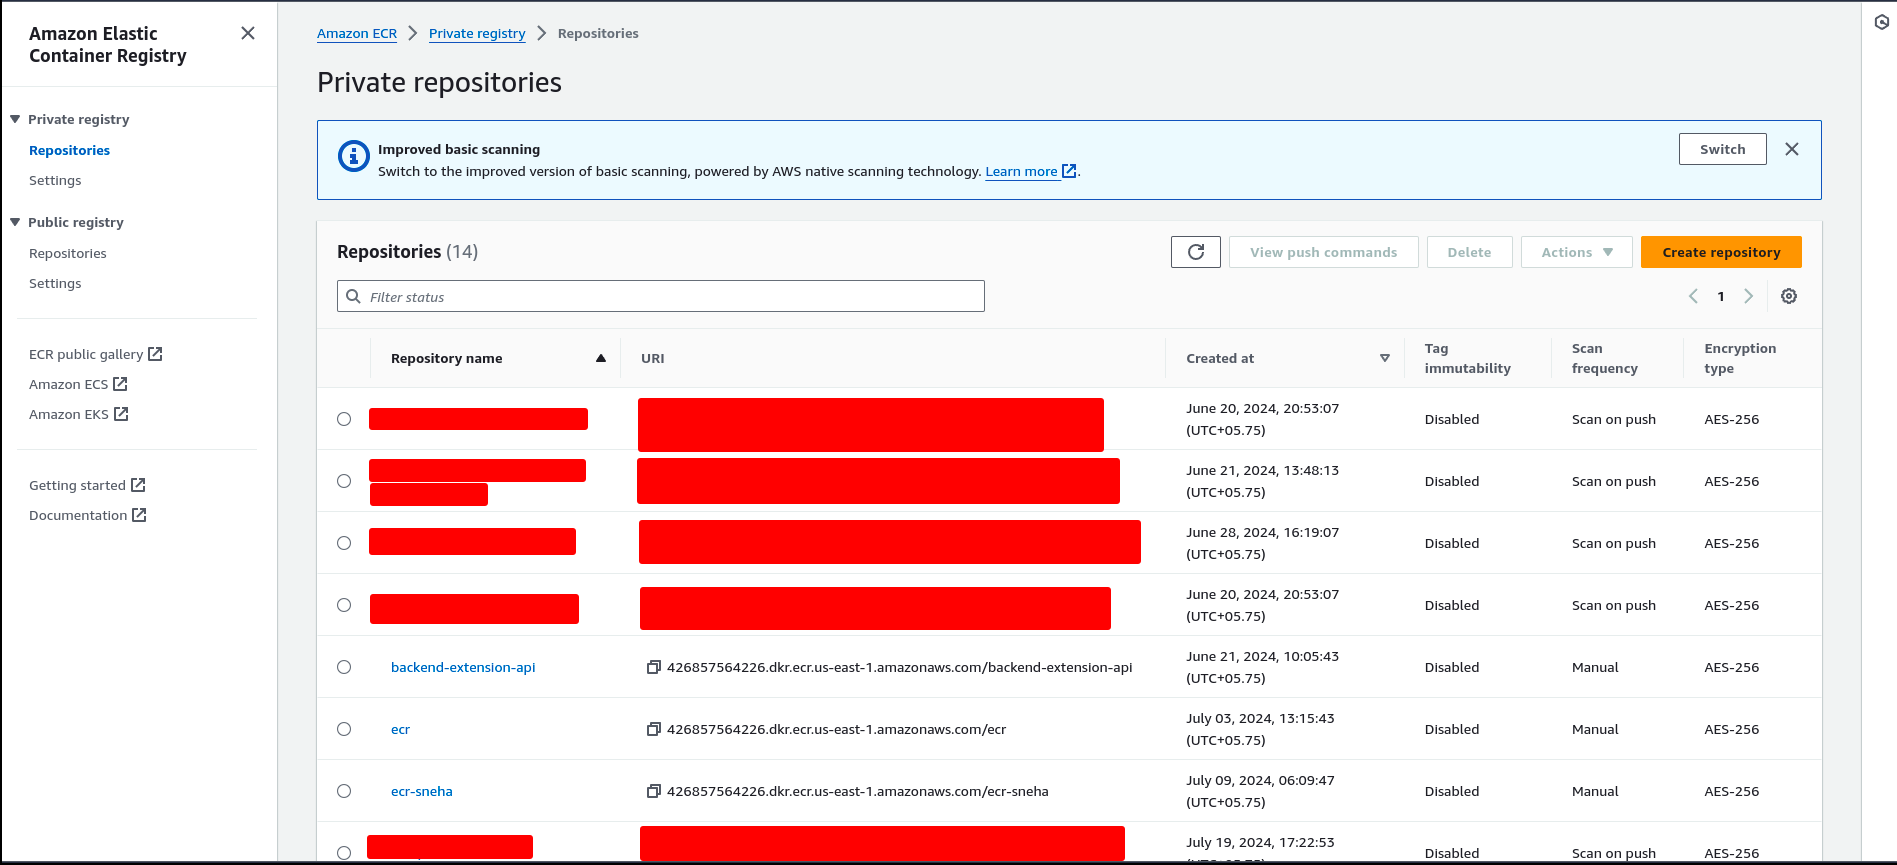Open the ecr repository link
Screen dimensions: 1897x865
click(400, 729)
